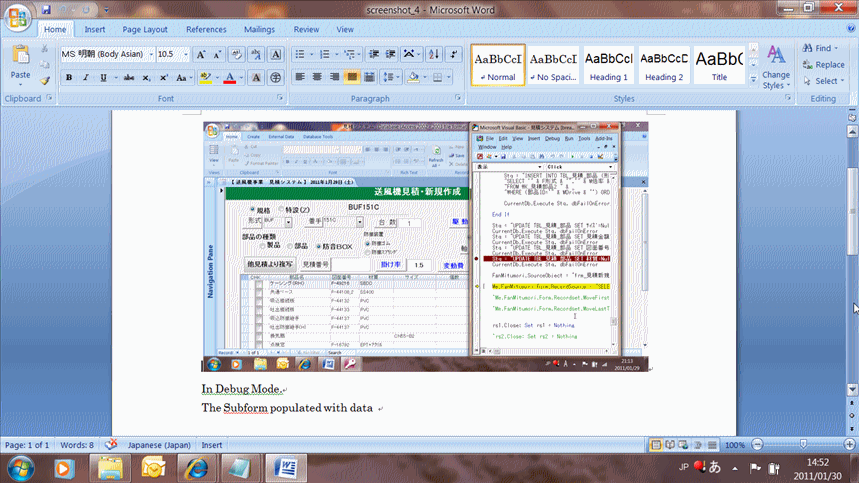Open the font name dropdown
The image size is (859, 483).
click(x=151, y=54)
